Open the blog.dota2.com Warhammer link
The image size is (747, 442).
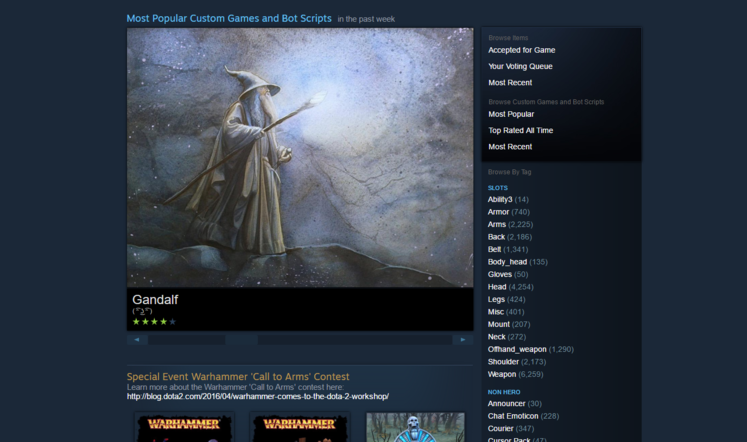click(258, 396)
